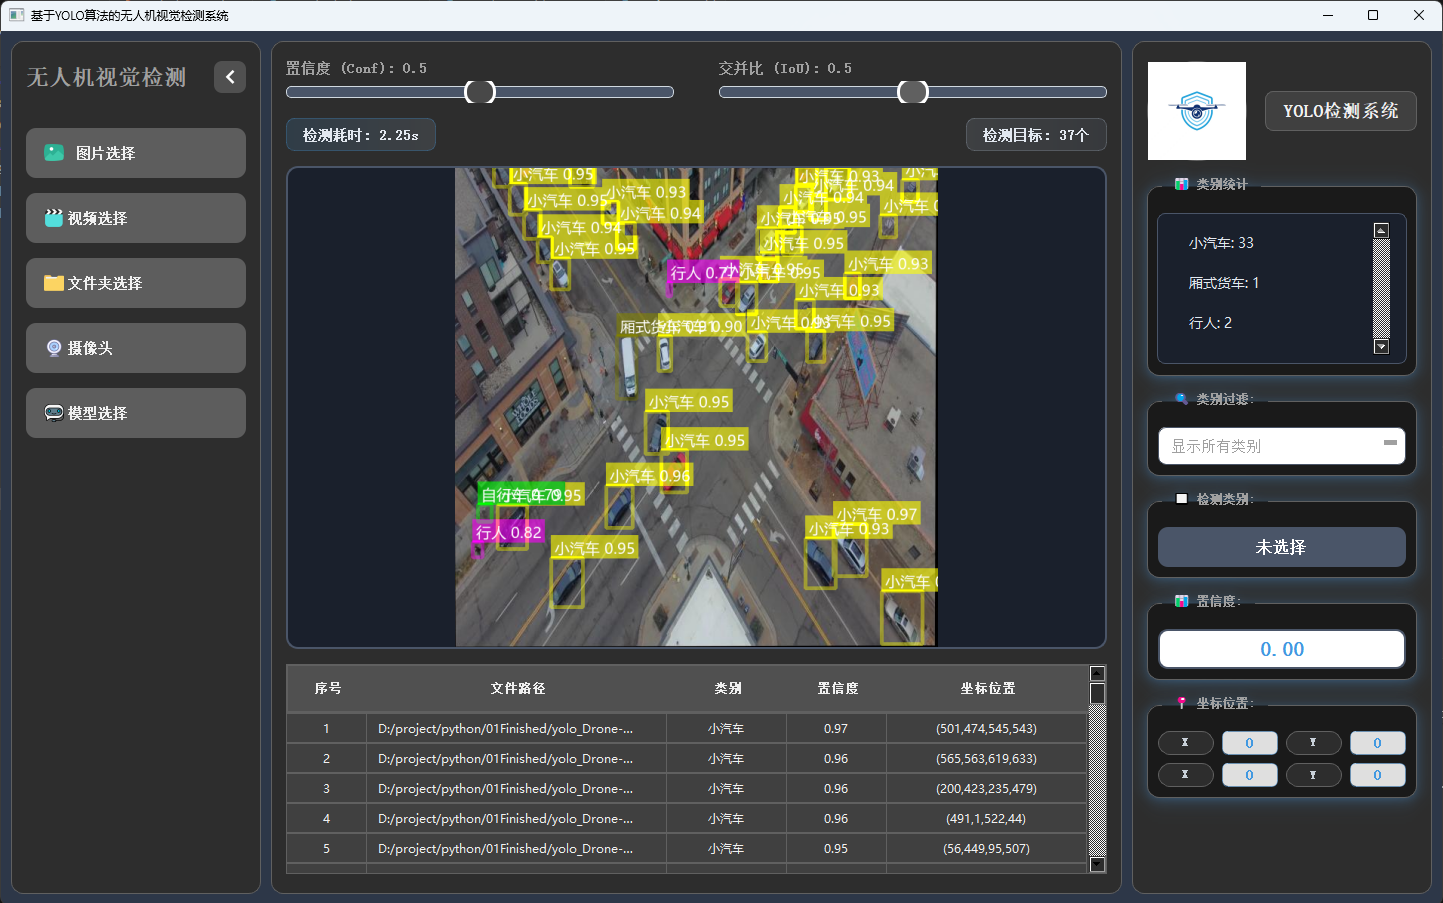Click the image selection picture icon
This screenshot has height=903, width=1443.
(54, 153)
